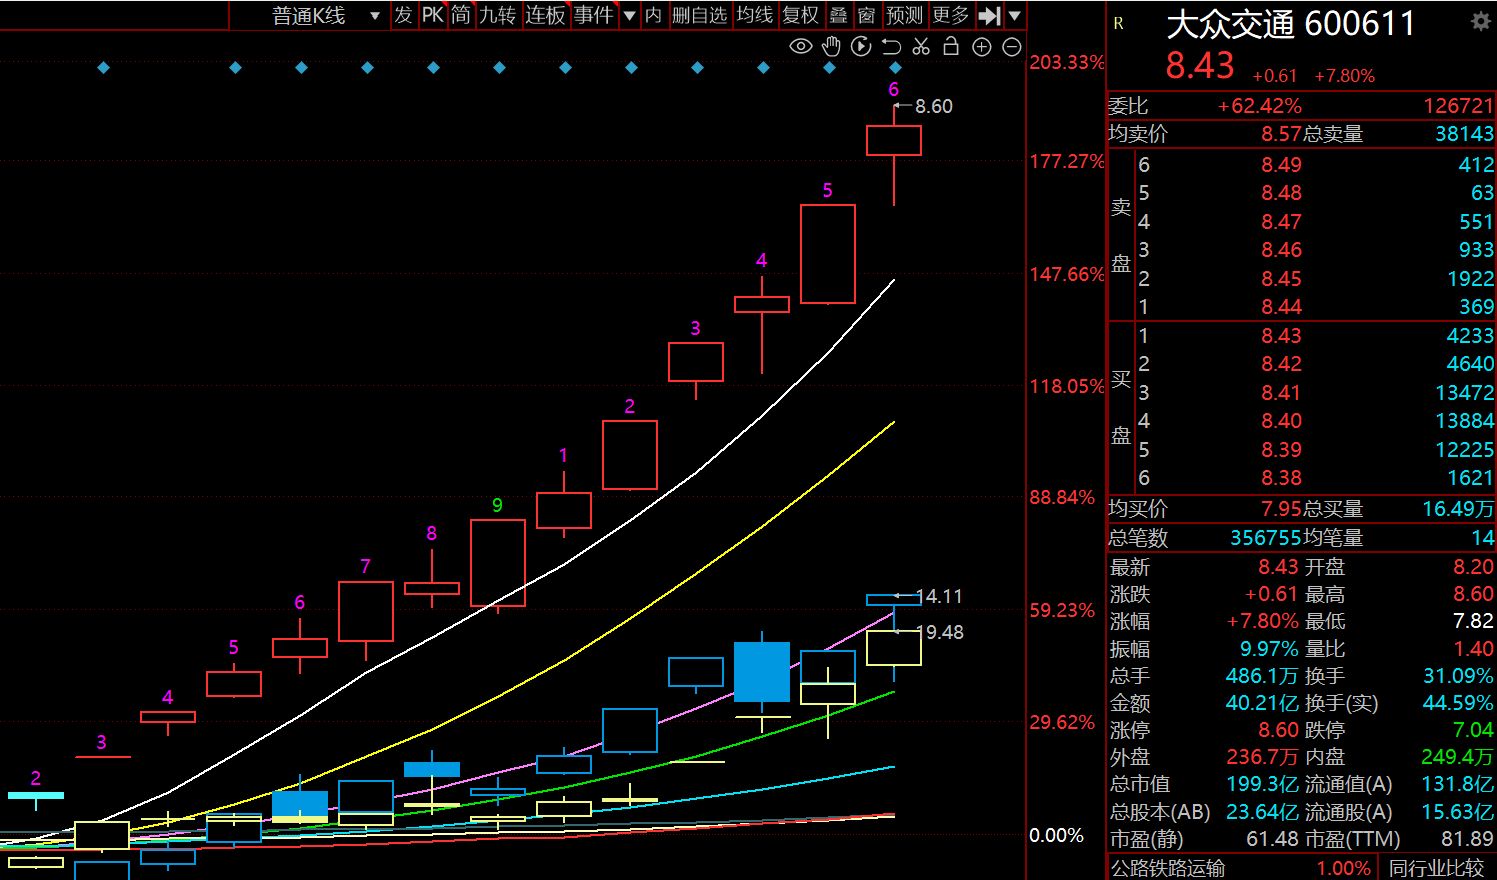Image resolution: width=1497 pixels, height=880 pixels.
Task: Select buy level 1 price 8.43
Action: 1281,336
